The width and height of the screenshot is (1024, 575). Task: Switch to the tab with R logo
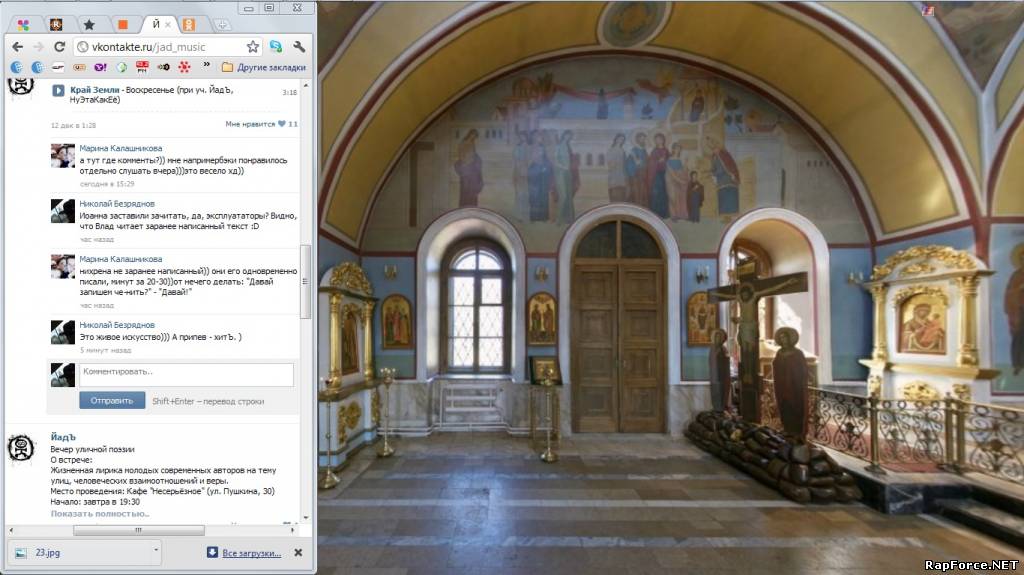click(x=56, y=25)
